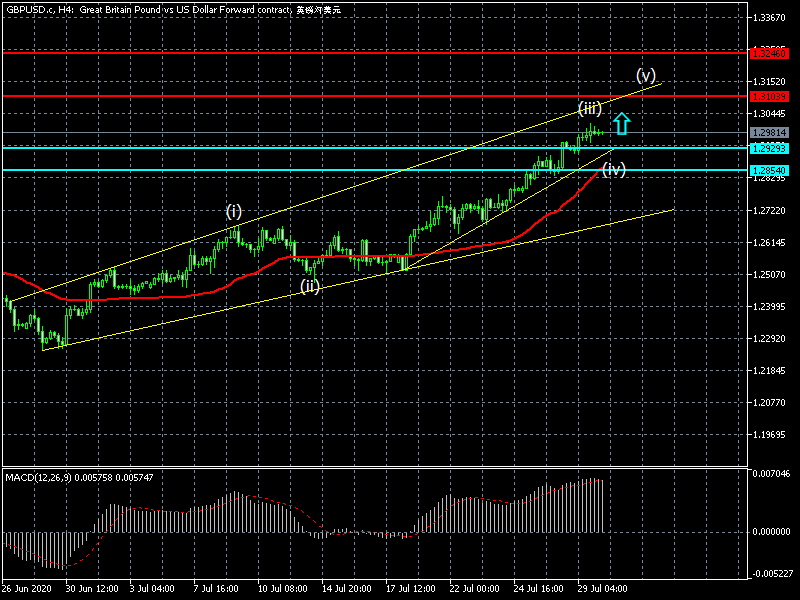Click the 1.33670 price scale value
The height and width of the screenshot is (600, 800).
(x=771, y=17)
